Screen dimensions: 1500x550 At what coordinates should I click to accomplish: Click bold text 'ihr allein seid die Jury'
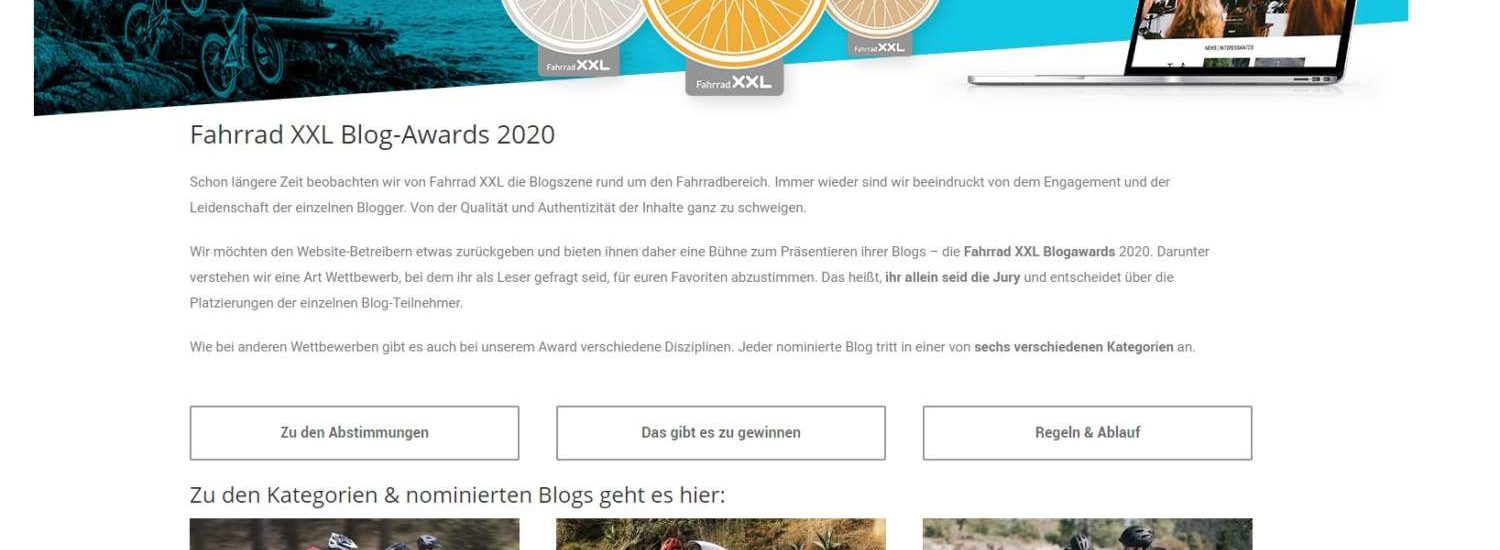952,277
